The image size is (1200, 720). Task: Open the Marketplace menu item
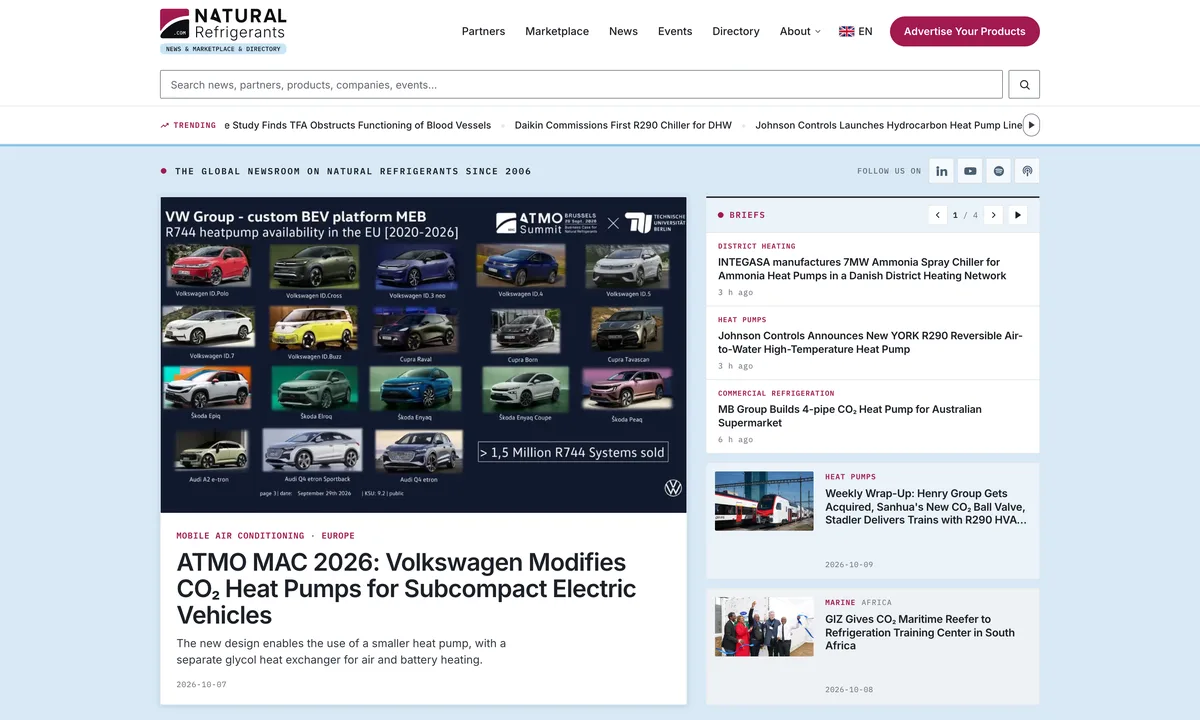(557, 31)
